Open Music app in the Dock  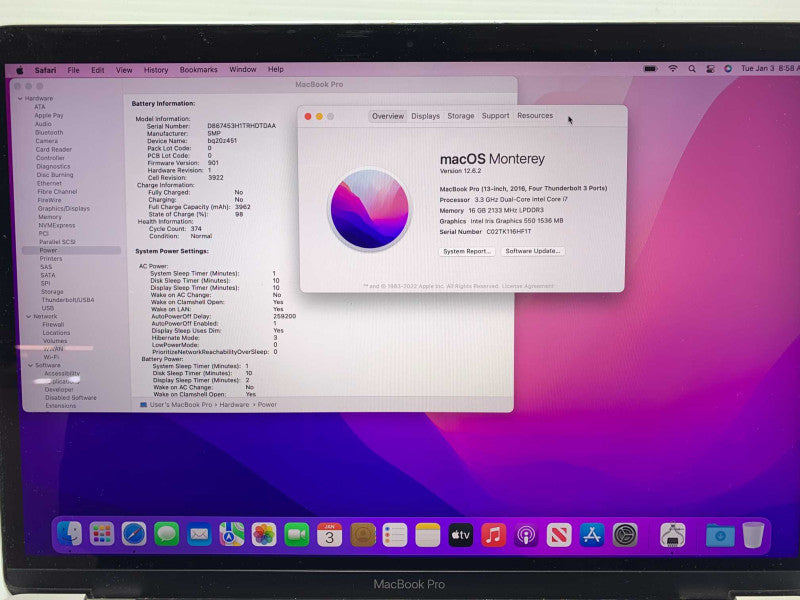[x=493, y=534]
